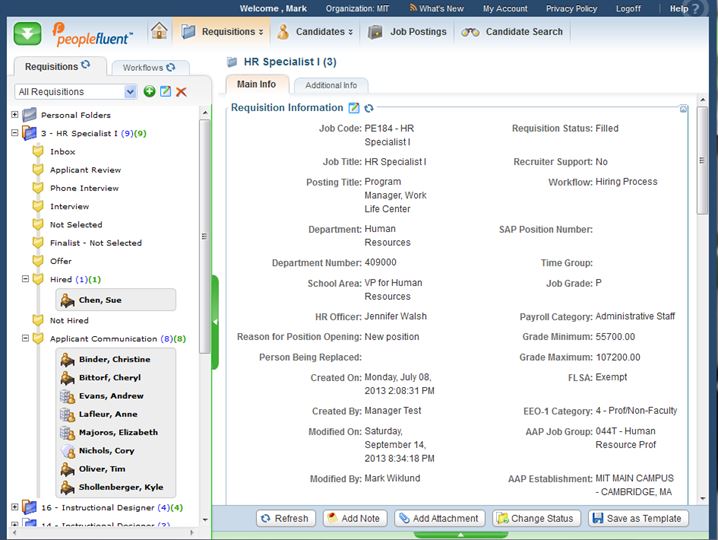Select candidate Evans, Andrew in tree
This screenshot has height=540, width=718.
[111, 396]
